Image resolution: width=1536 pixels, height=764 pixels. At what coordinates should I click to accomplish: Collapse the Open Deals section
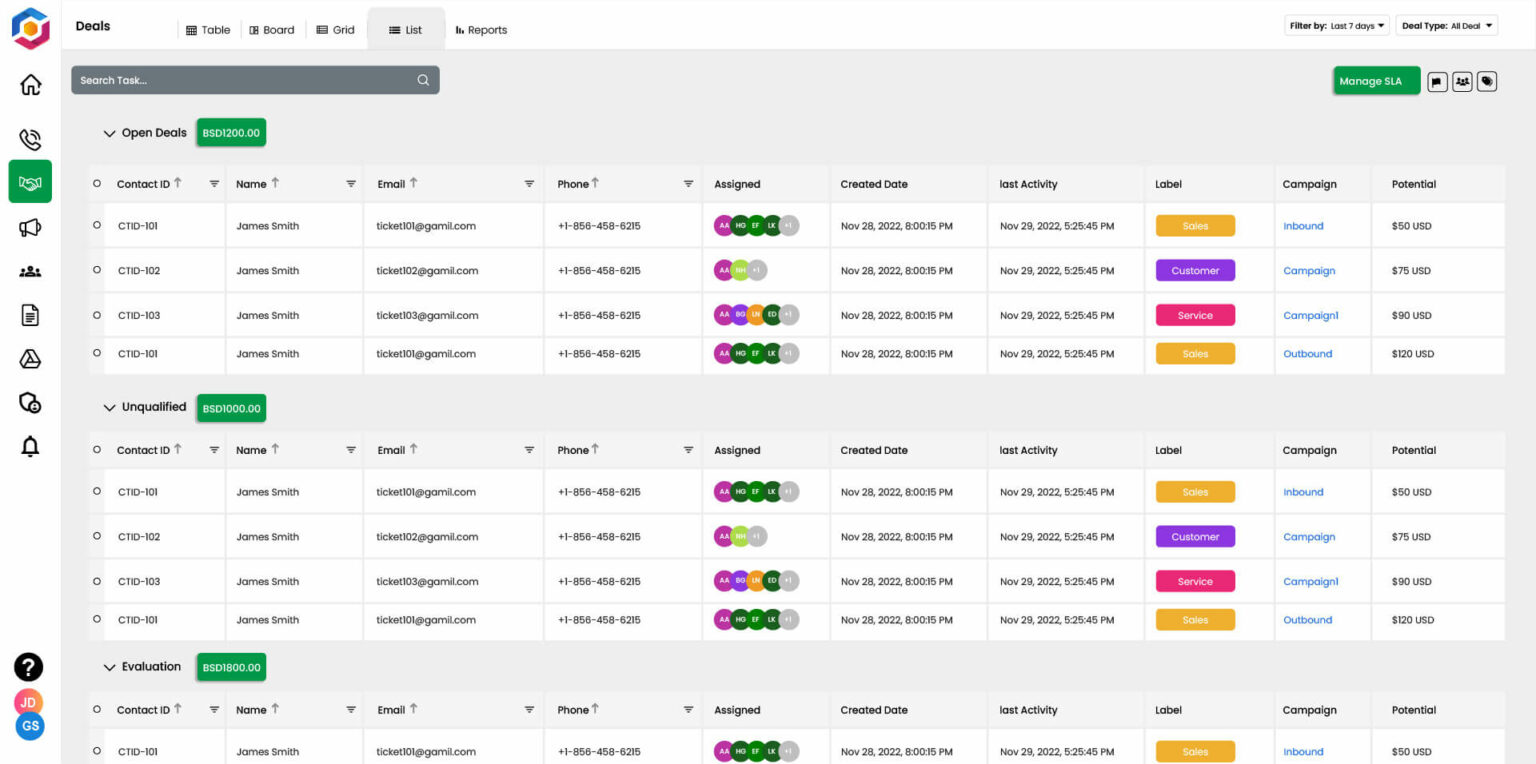click(110, 133)
